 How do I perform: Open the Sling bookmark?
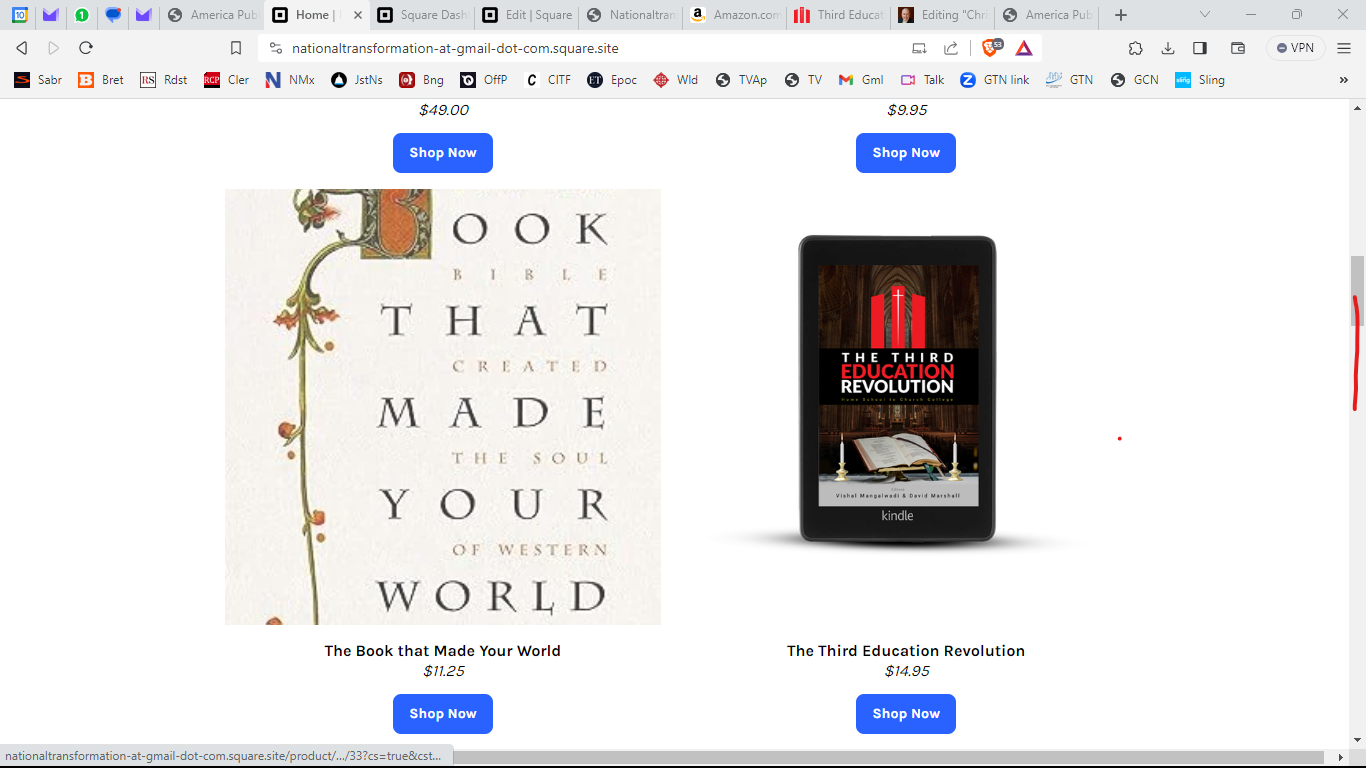click(1200, 80)
